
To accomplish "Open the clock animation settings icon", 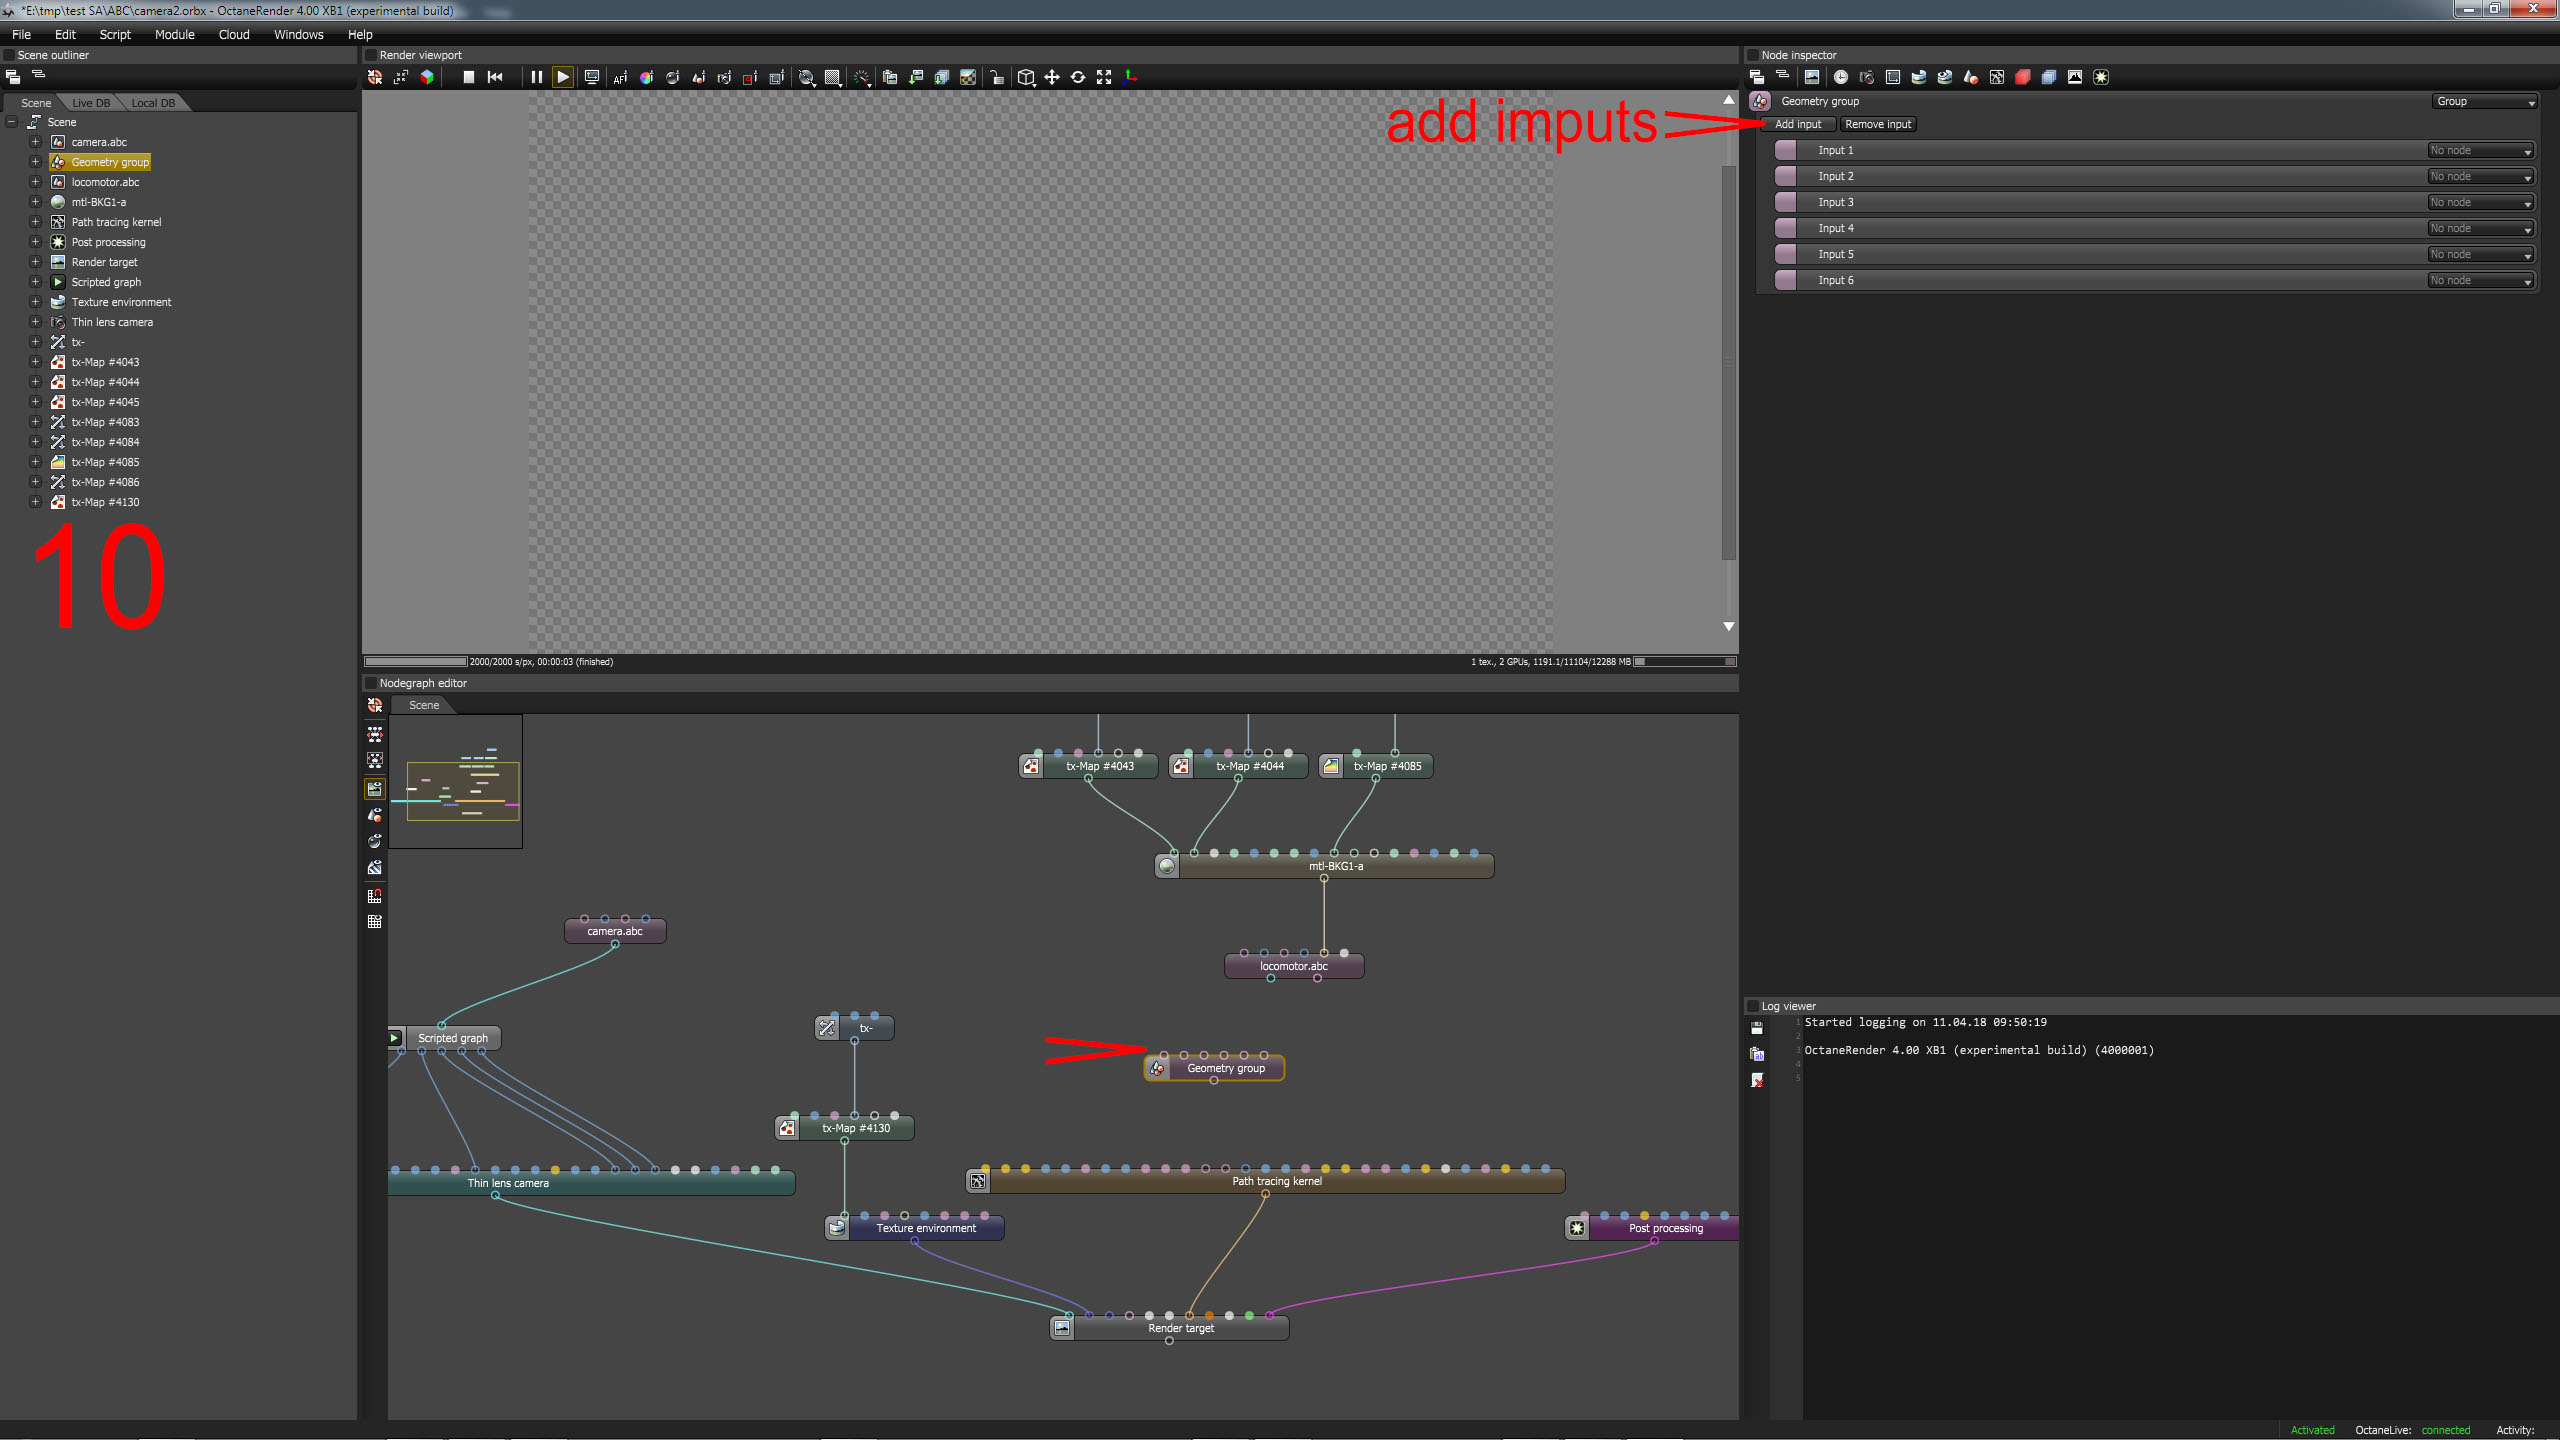I will 1840,77.
